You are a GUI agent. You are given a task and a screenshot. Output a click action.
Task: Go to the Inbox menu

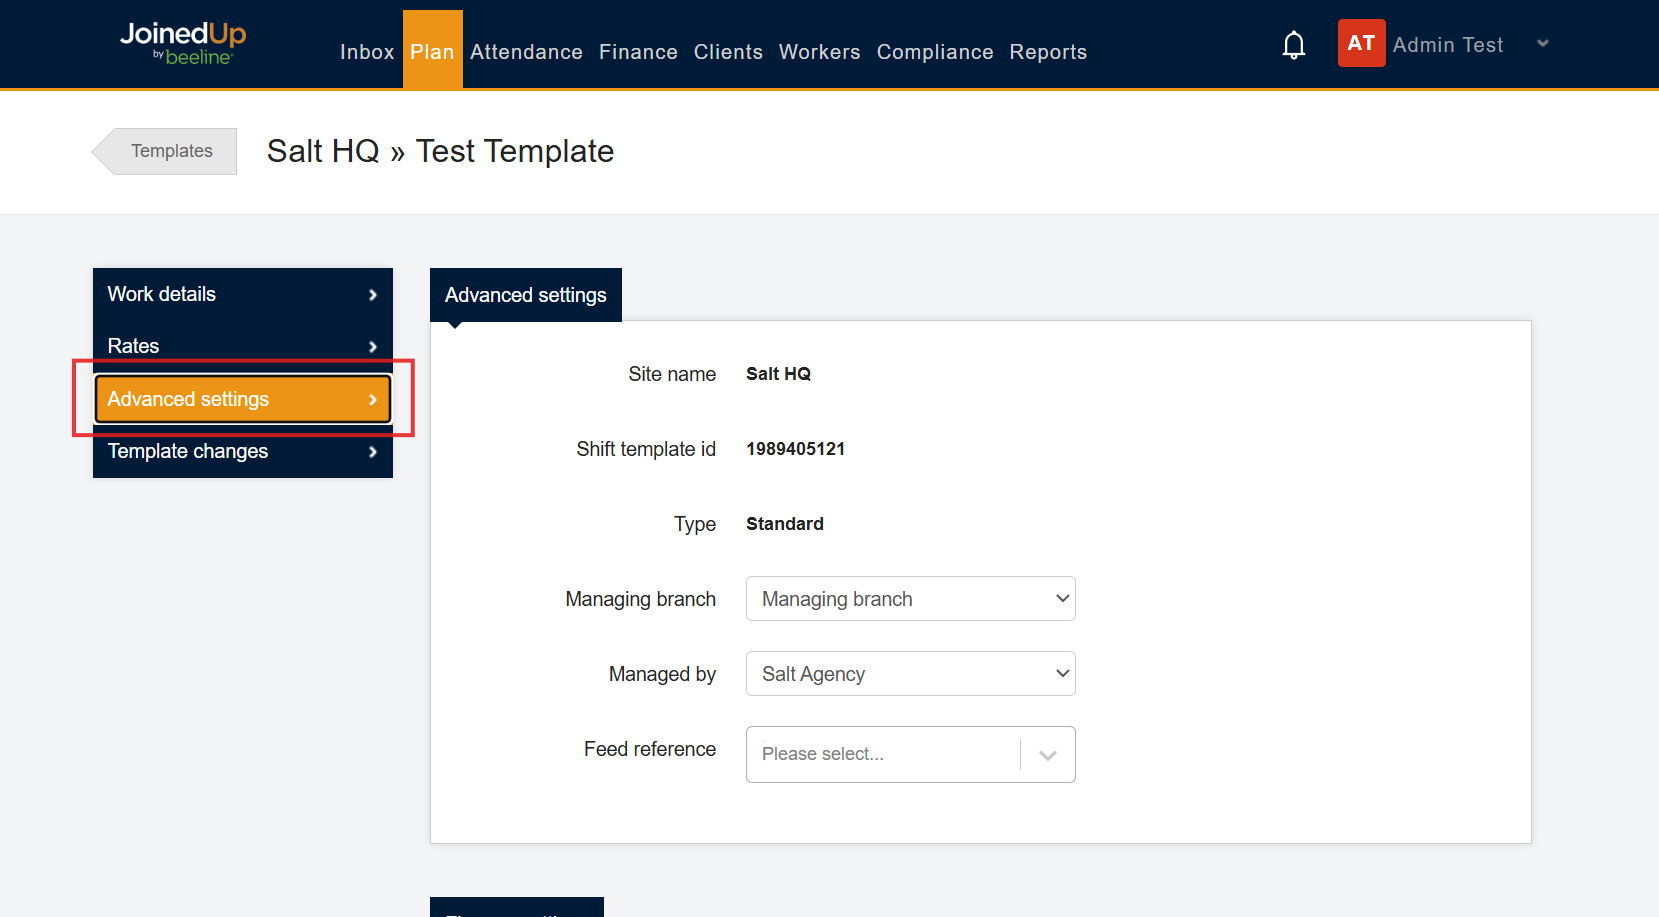pos(367,52)
